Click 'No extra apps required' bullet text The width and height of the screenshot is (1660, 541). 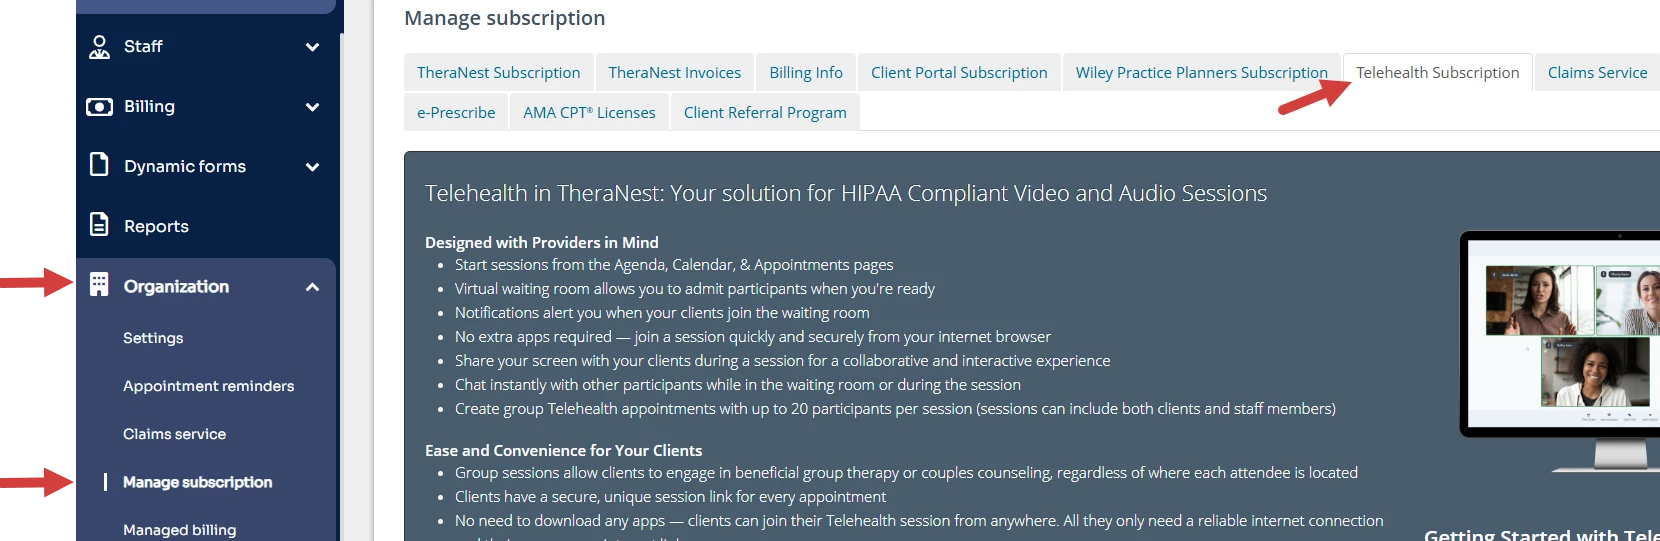pyautogui.click(x=752, y=336)
